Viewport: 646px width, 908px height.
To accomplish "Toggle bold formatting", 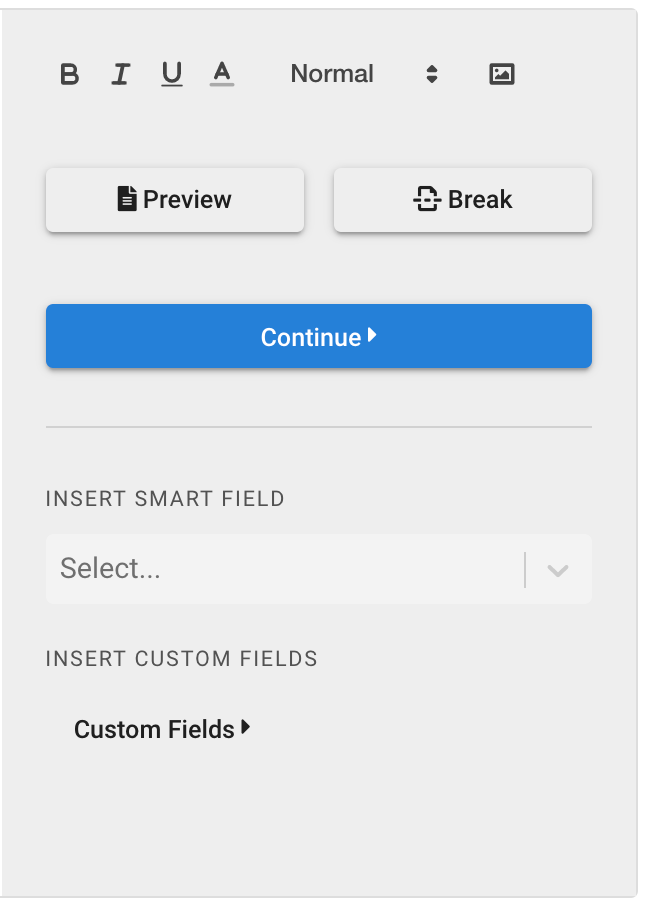I will 69,74.
